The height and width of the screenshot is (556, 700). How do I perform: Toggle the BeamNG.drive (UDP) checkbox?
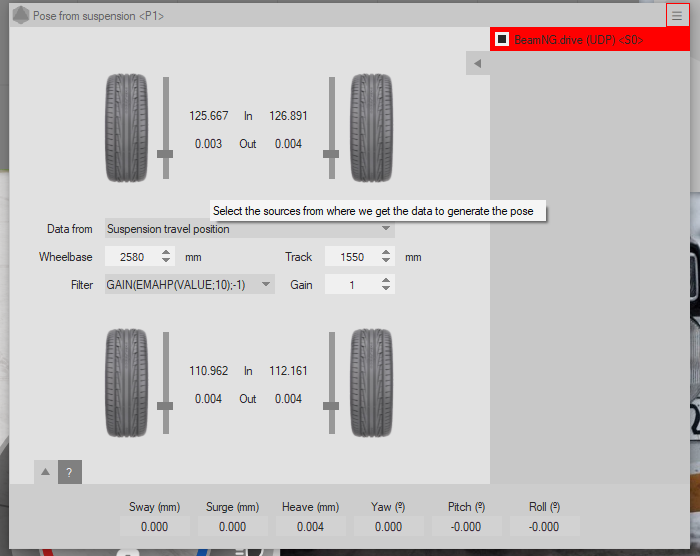(x=502, y=39)
